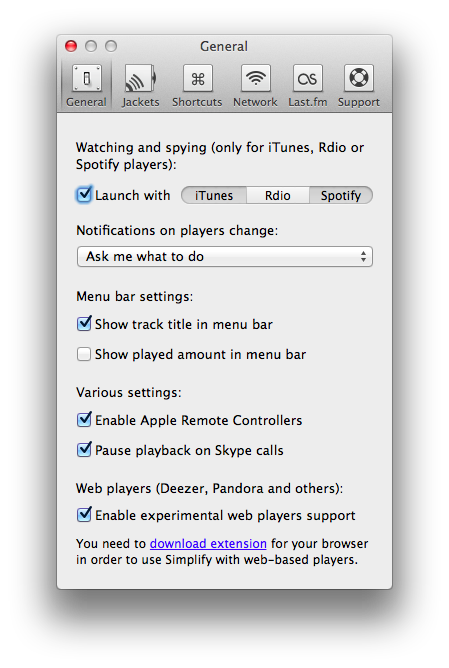
Task: Toggle experimental web players support checkbox
Action: (x=84, y=515)
